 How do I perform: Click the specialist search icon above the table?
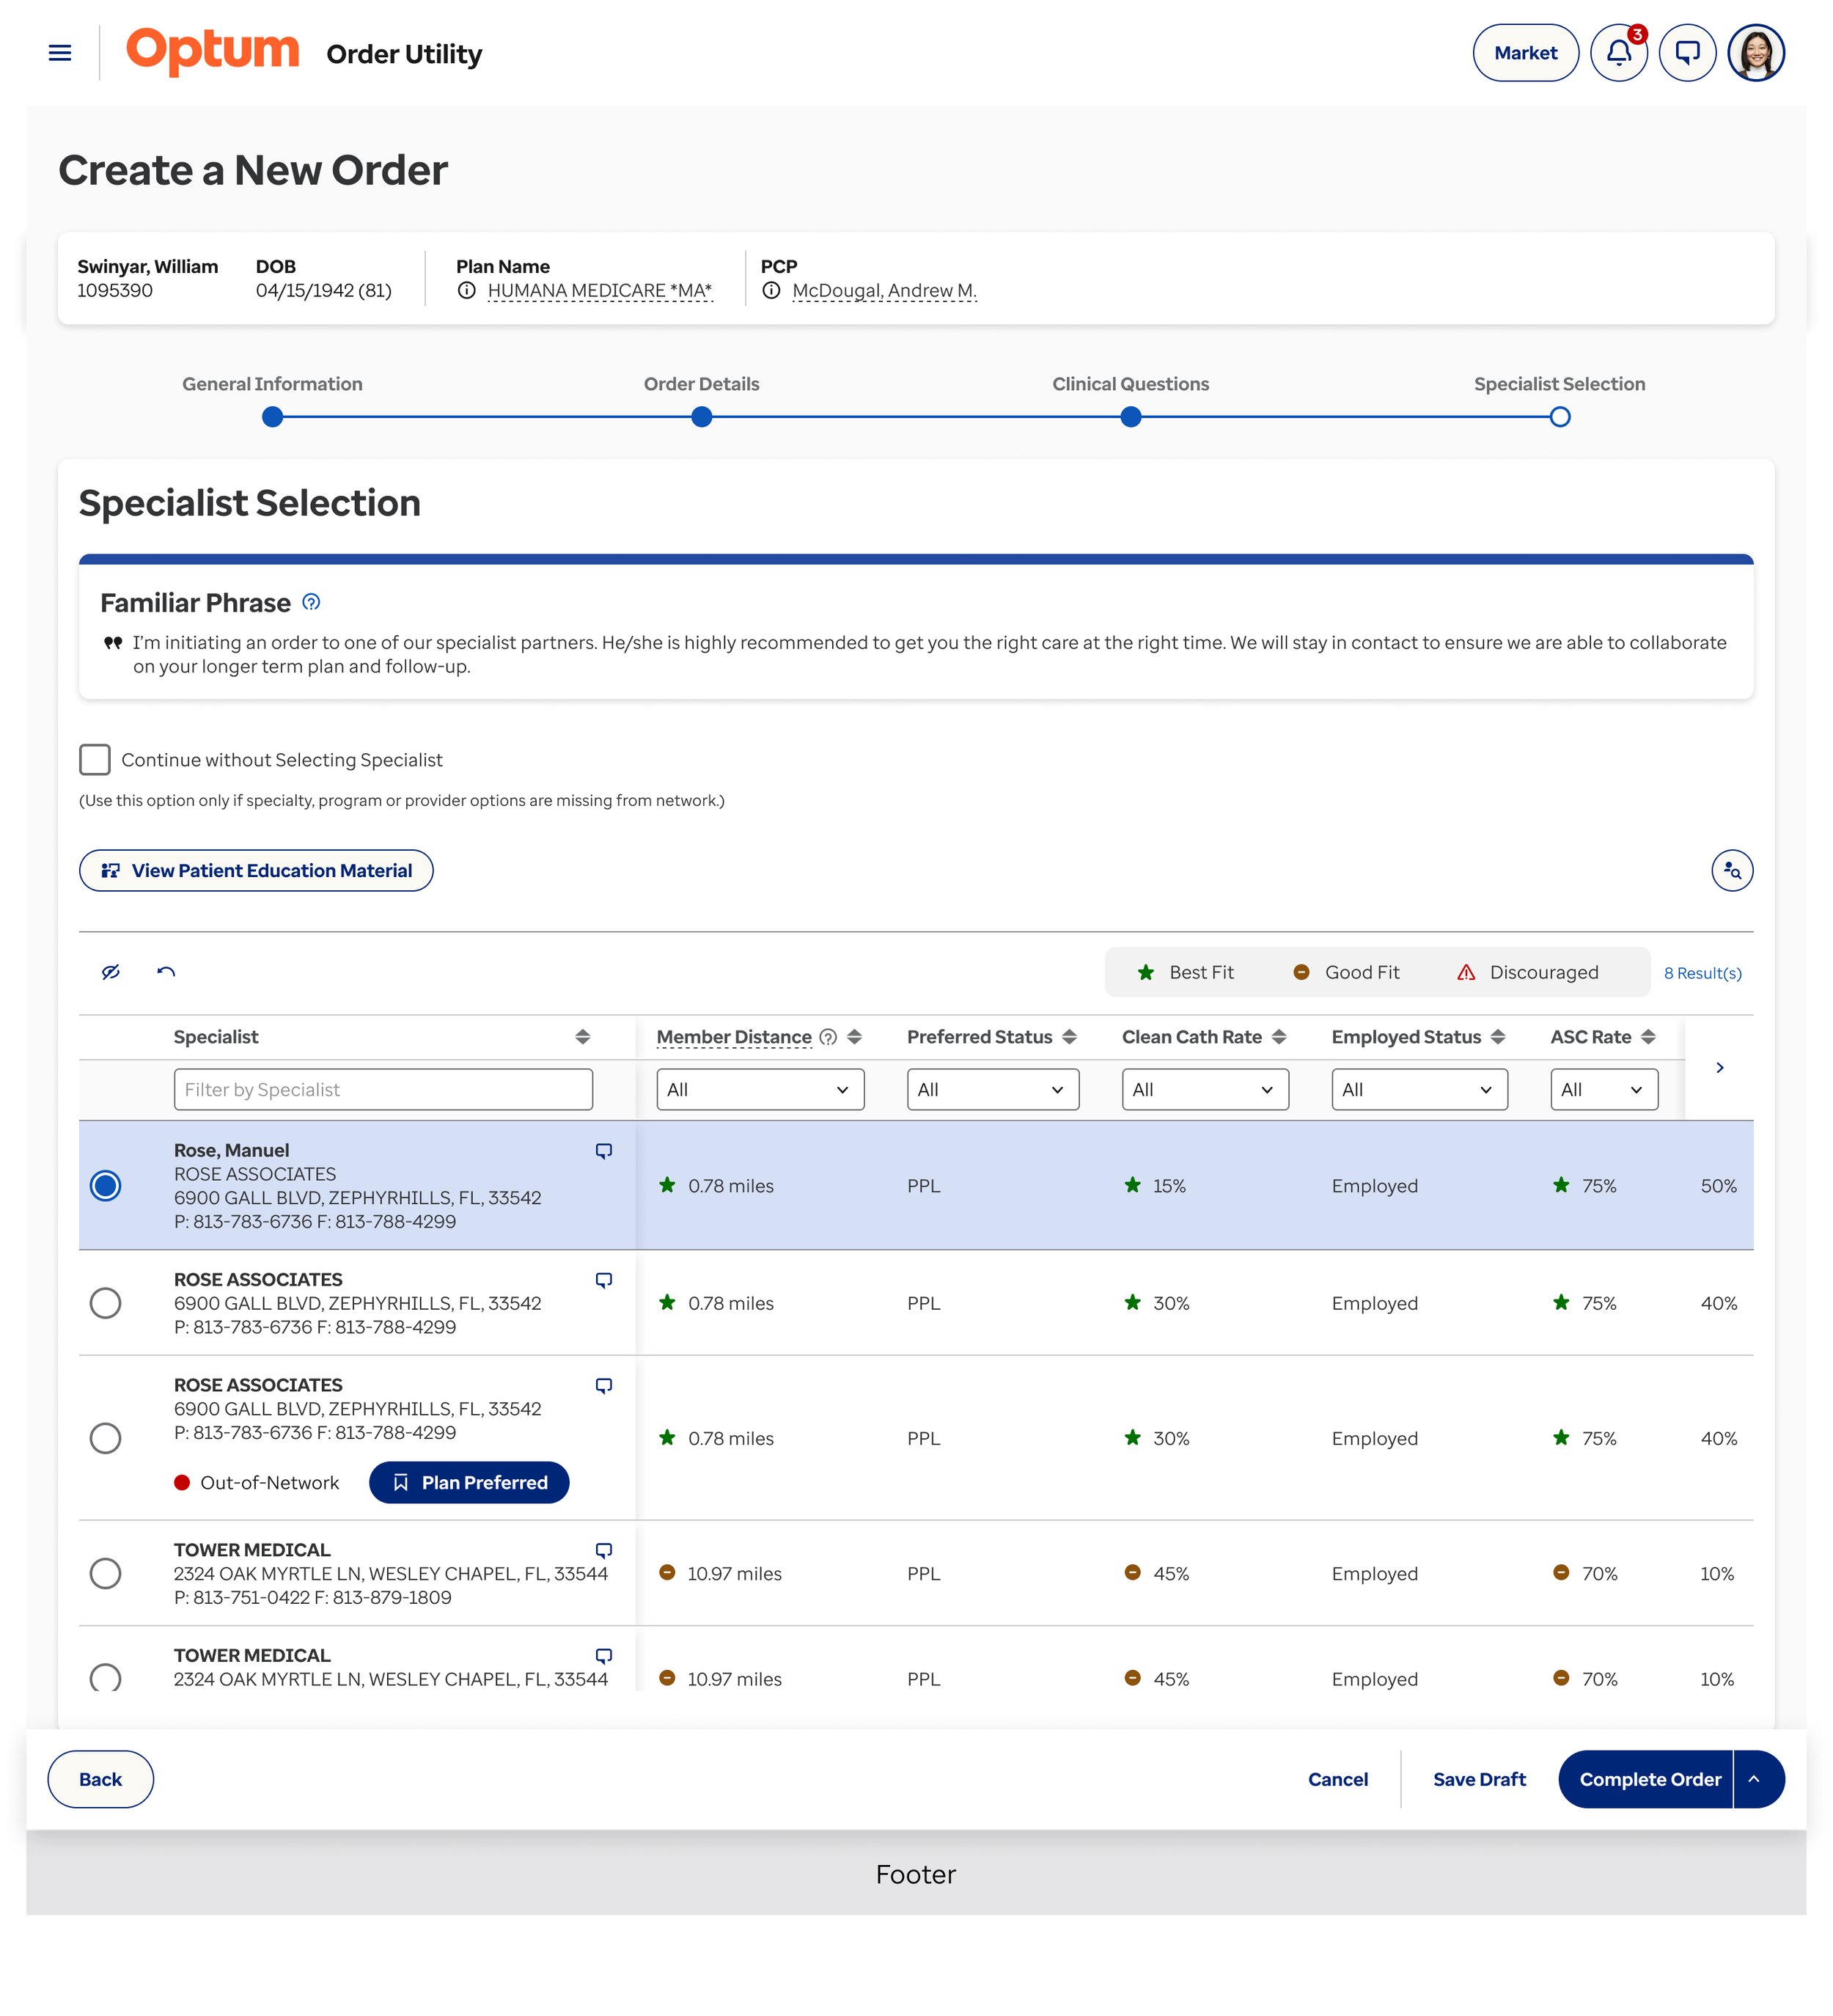pyautogui.click(x=1732, y=870)
